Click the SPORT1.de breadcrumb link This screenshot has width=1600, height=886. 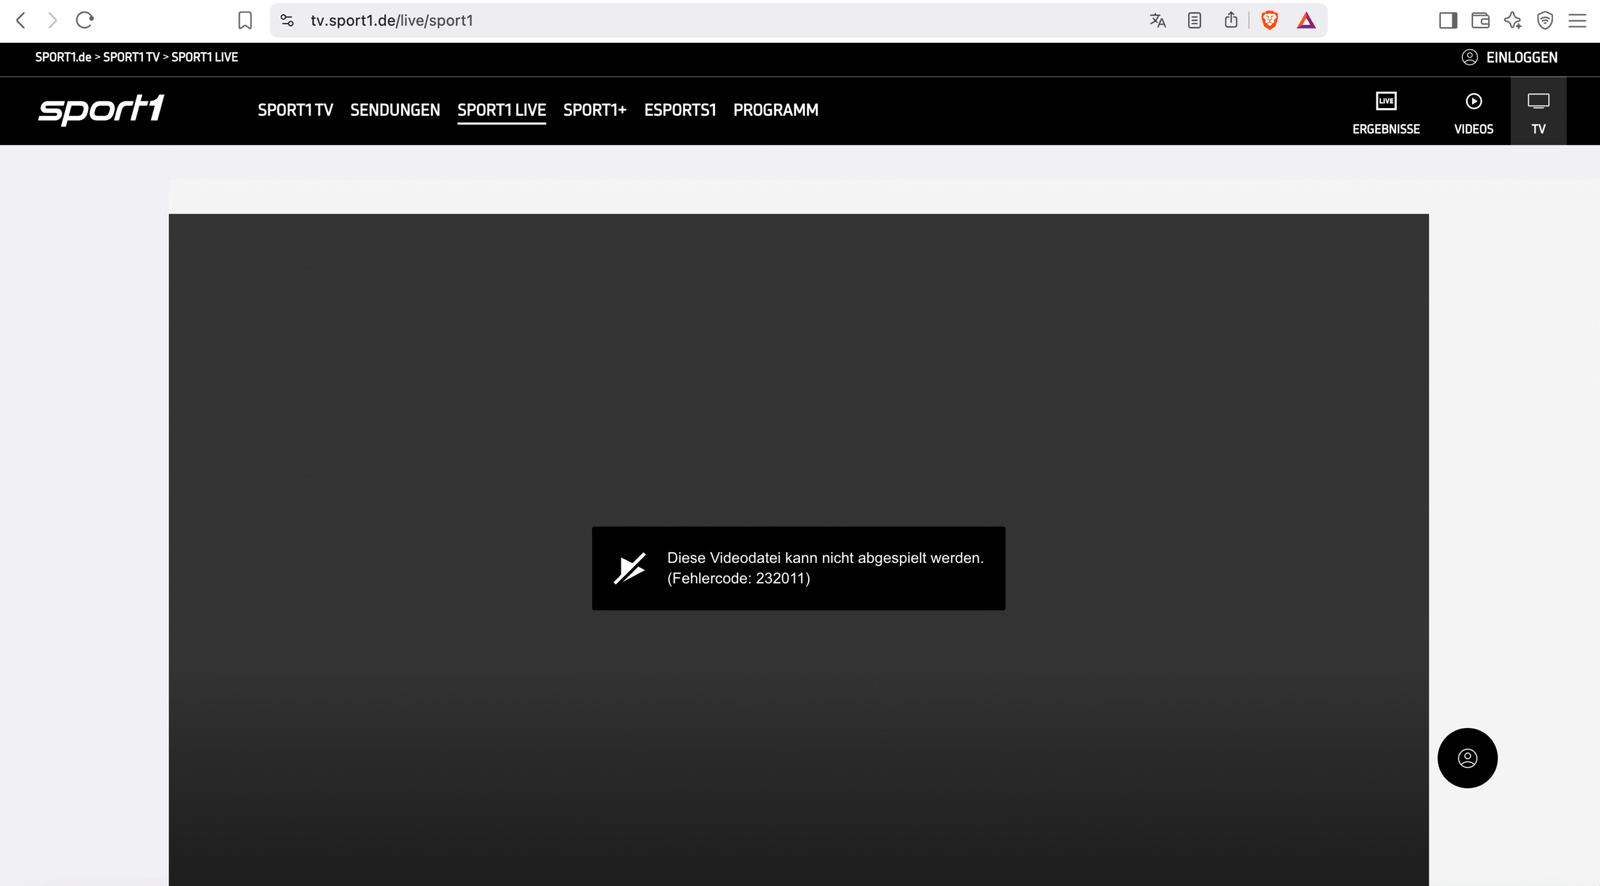pos(63,57)
